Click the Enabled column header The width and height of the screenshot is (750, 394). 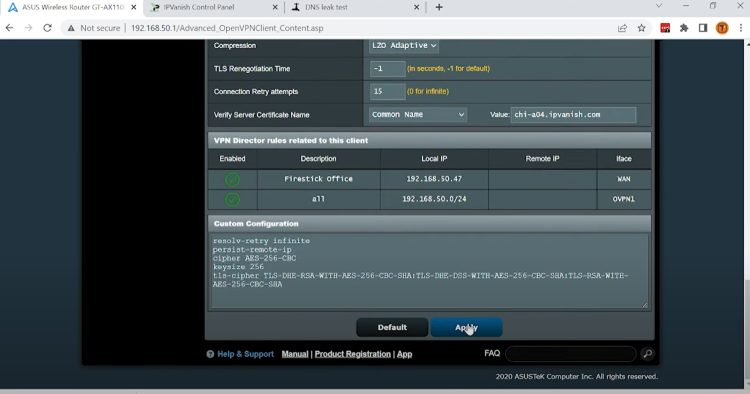tap(232, 159)
